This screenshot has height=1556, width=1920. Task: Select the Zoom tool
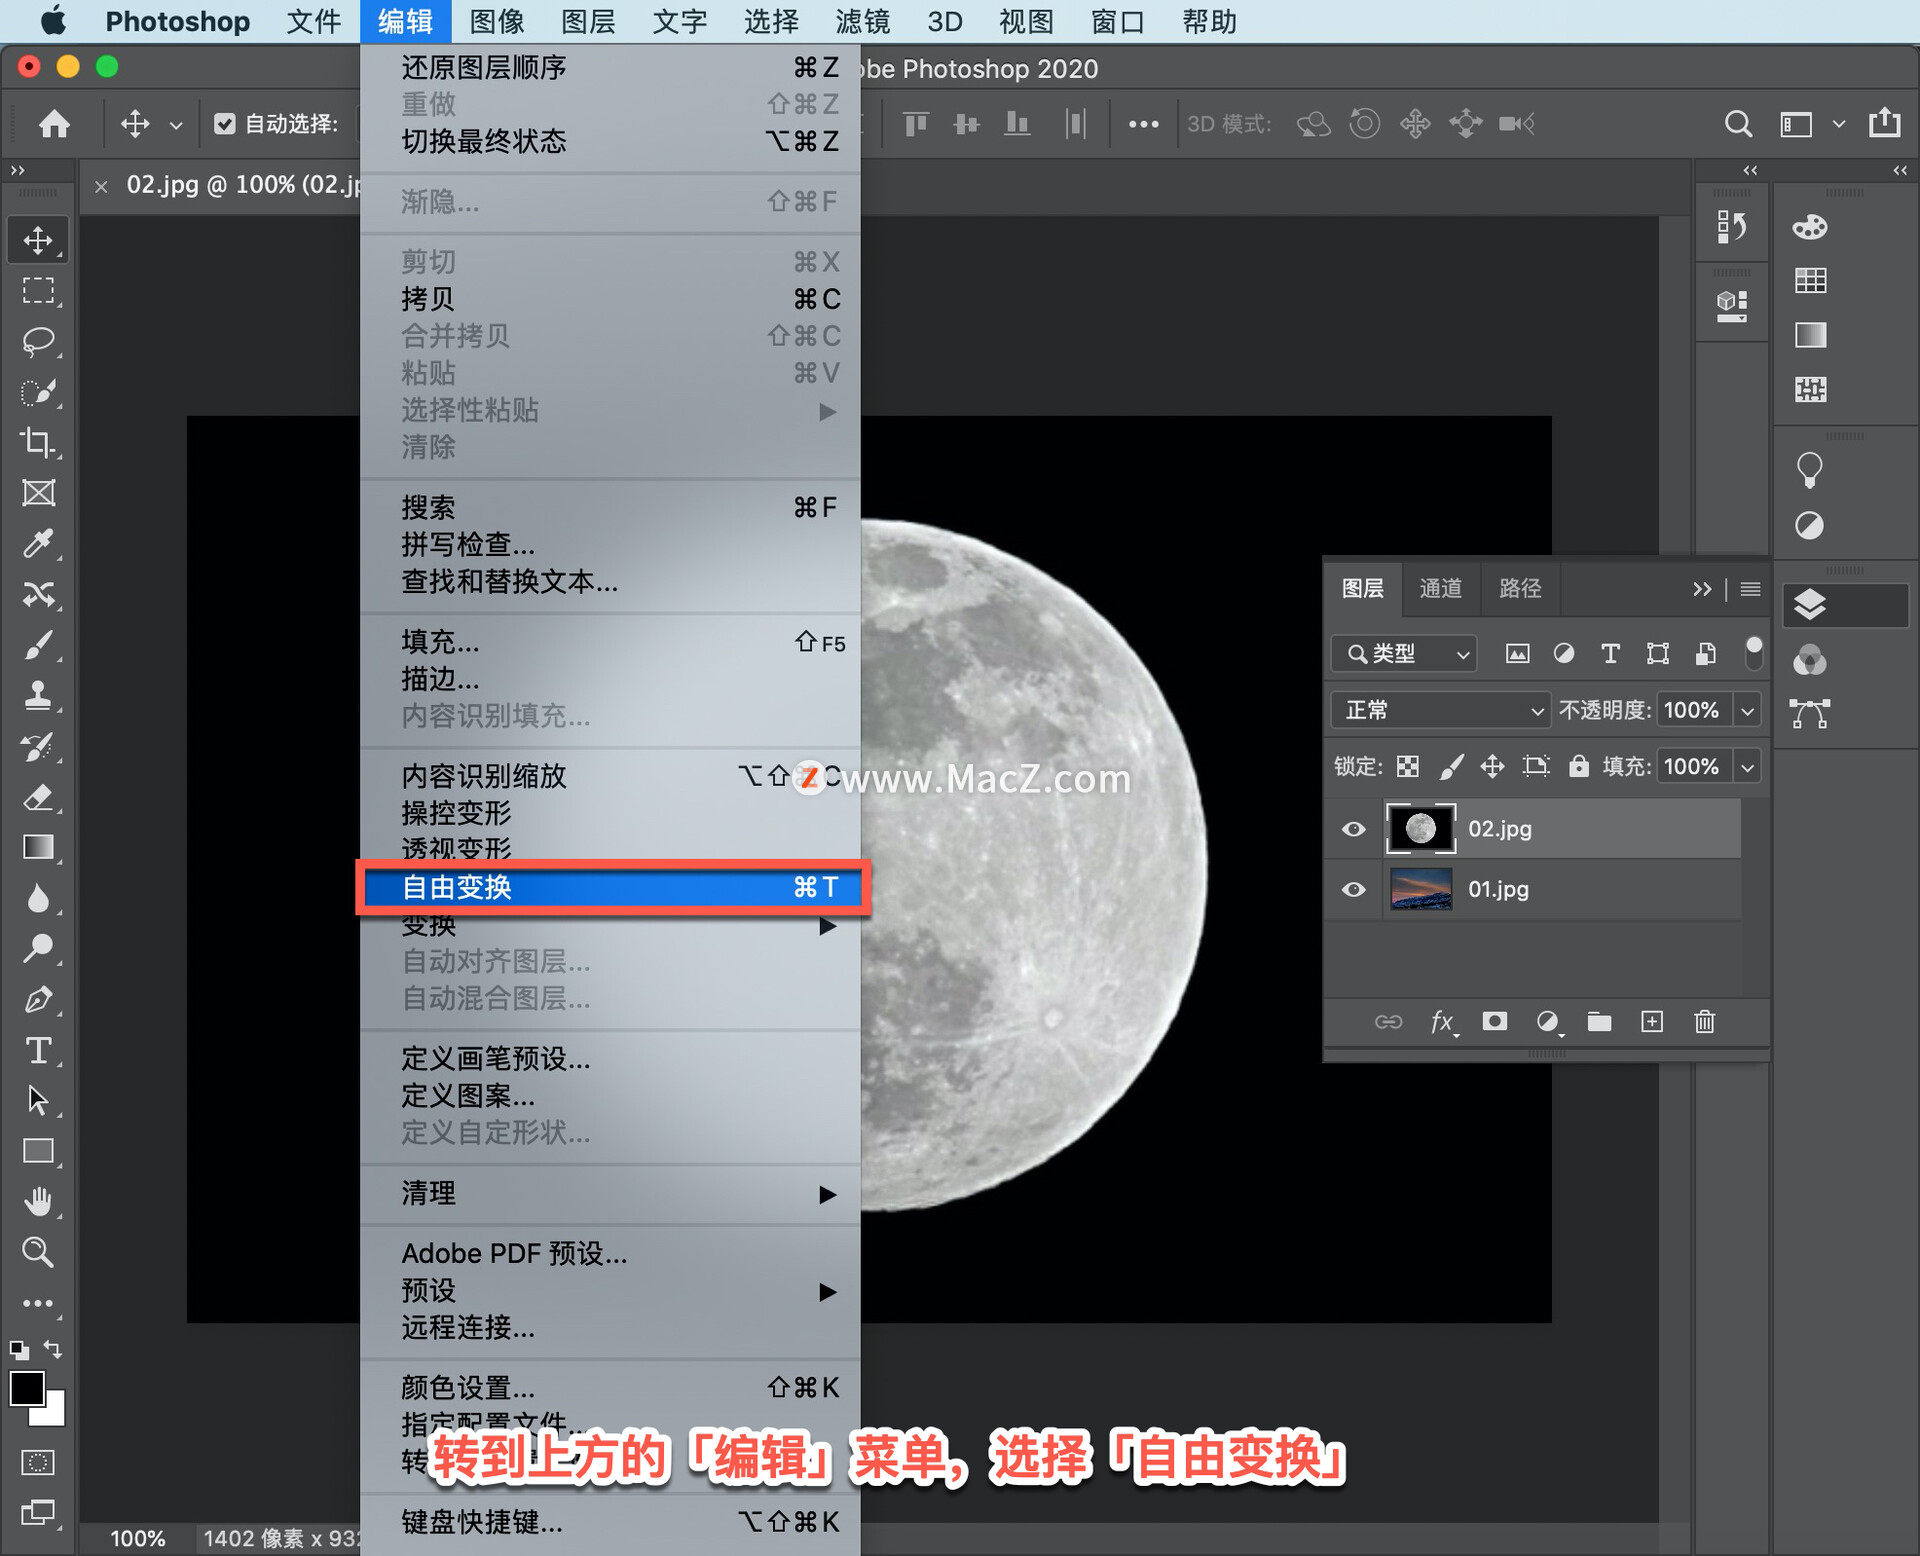point(38,1252)
